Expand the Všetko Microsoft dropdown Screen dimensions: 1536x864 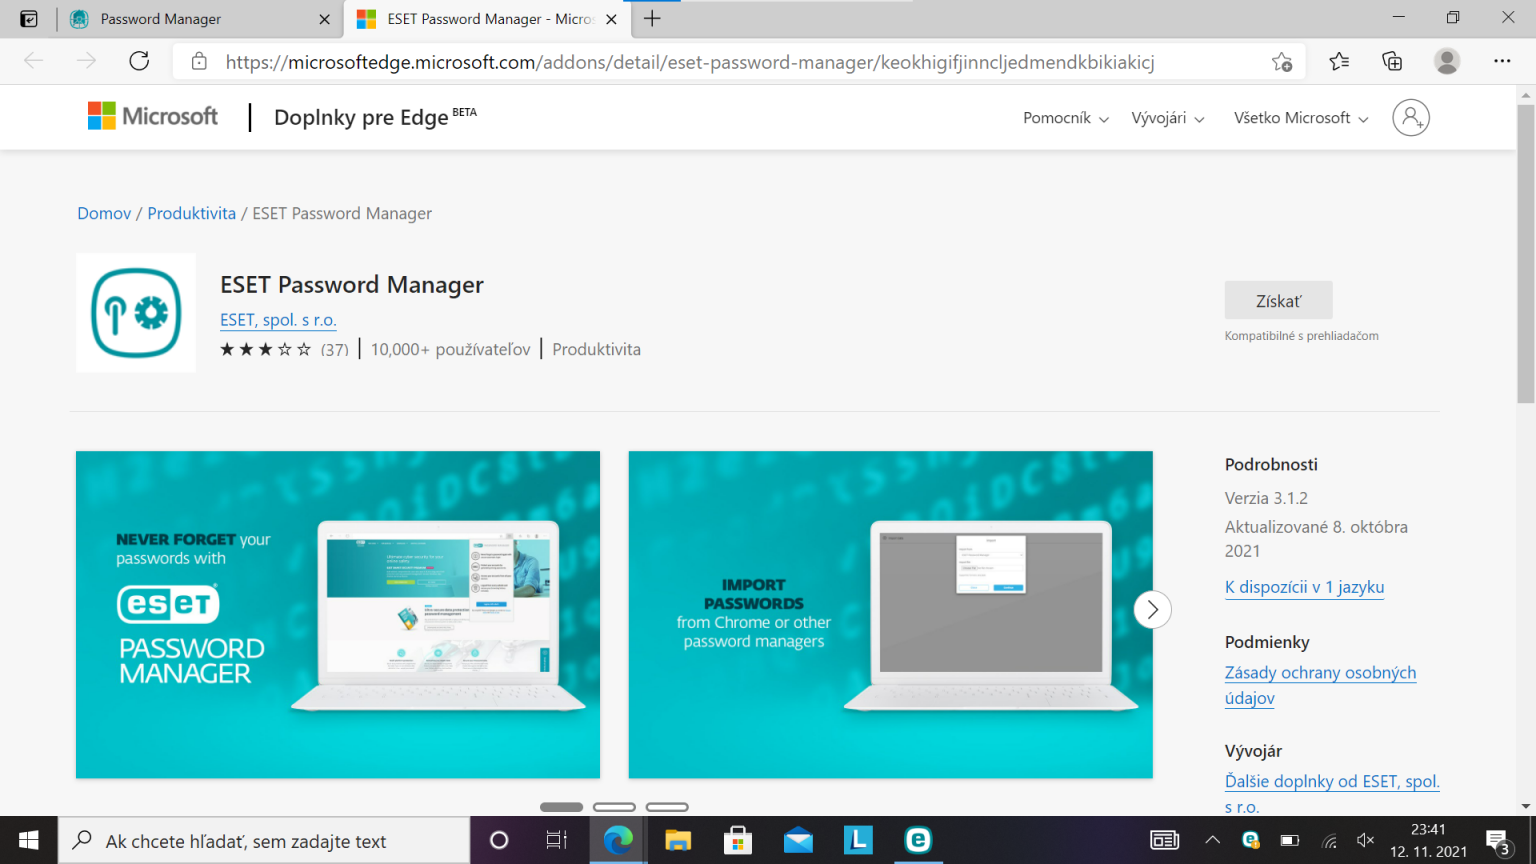[1301, 118]
